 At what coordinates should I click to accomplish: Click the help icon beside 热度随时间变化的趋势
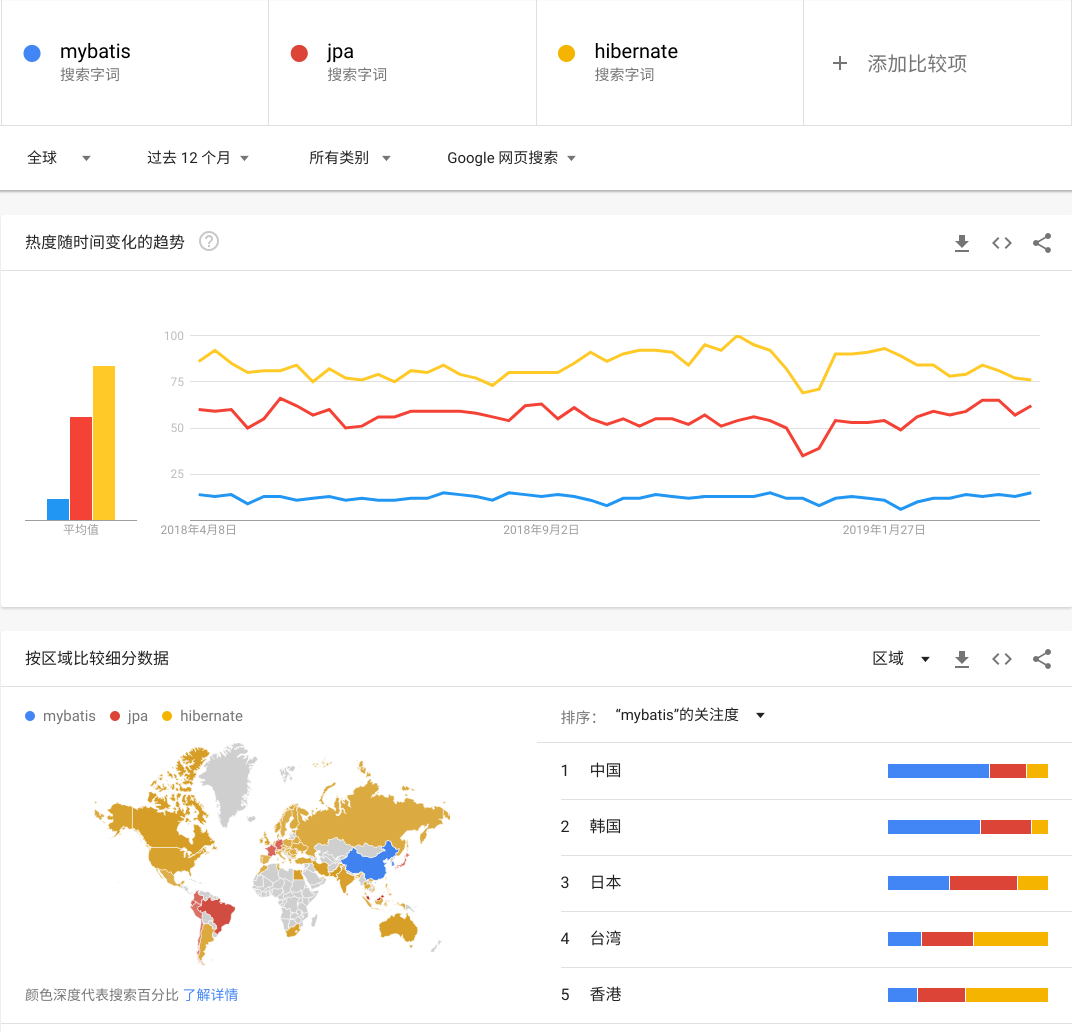click(208, 241)
